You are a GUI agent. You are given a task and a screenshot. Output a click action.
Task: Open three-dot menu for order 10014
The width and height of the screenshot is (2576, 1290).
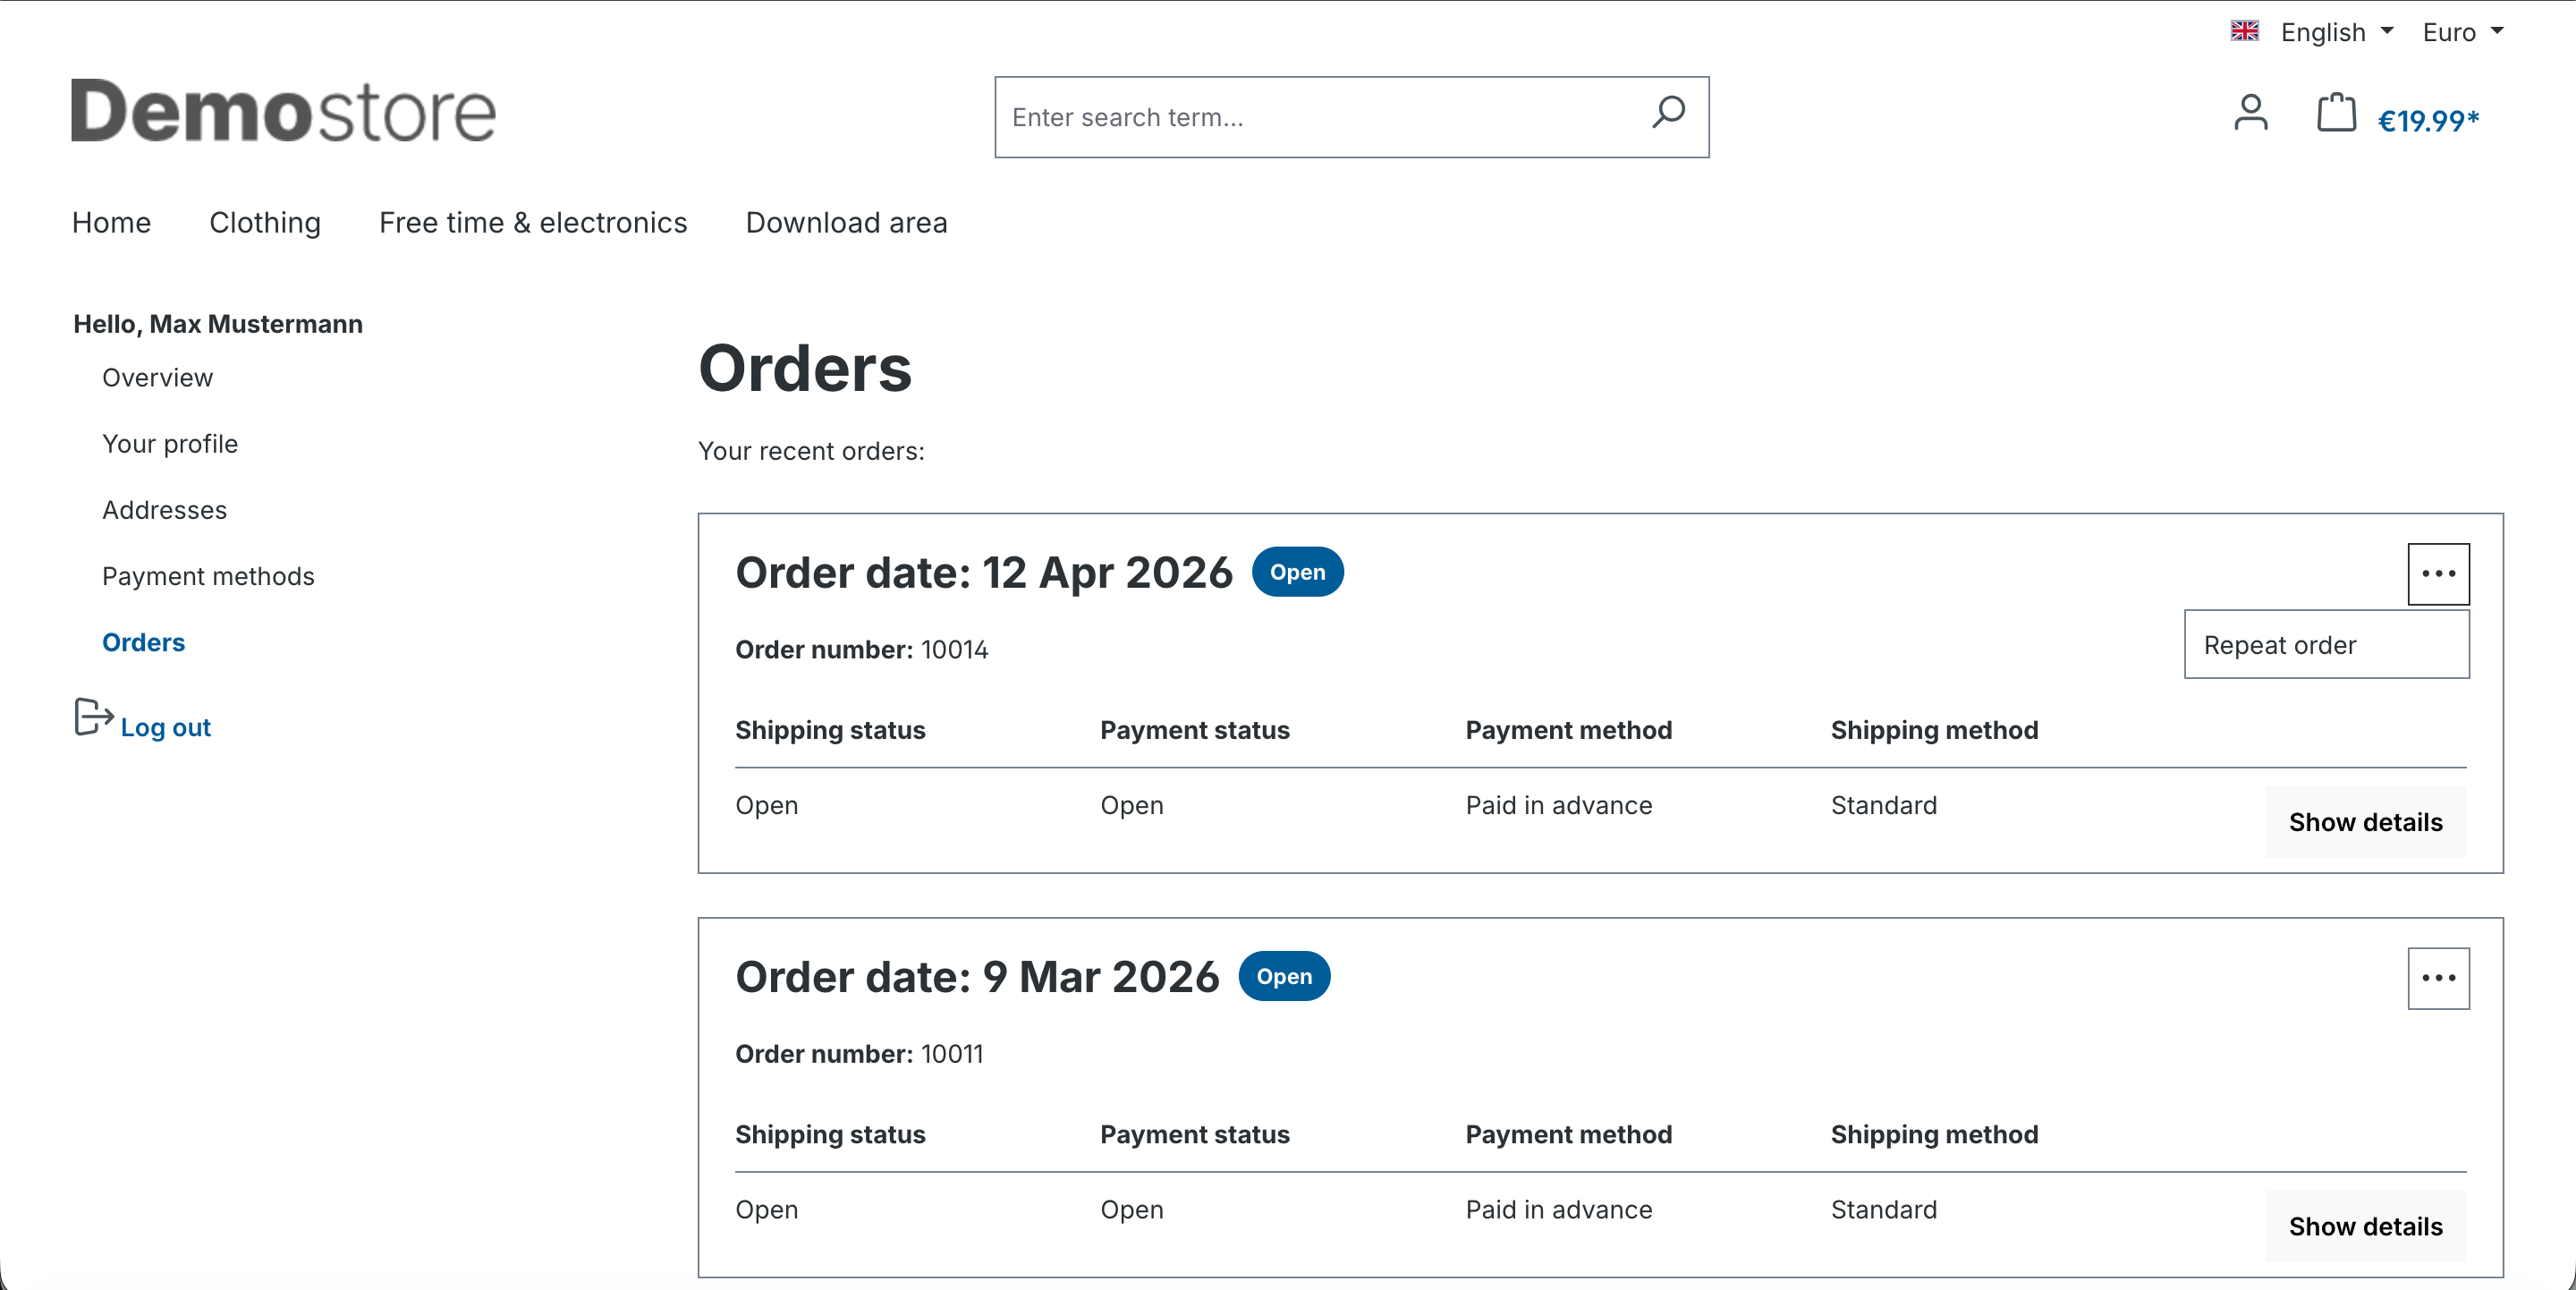coord(2438,574)
